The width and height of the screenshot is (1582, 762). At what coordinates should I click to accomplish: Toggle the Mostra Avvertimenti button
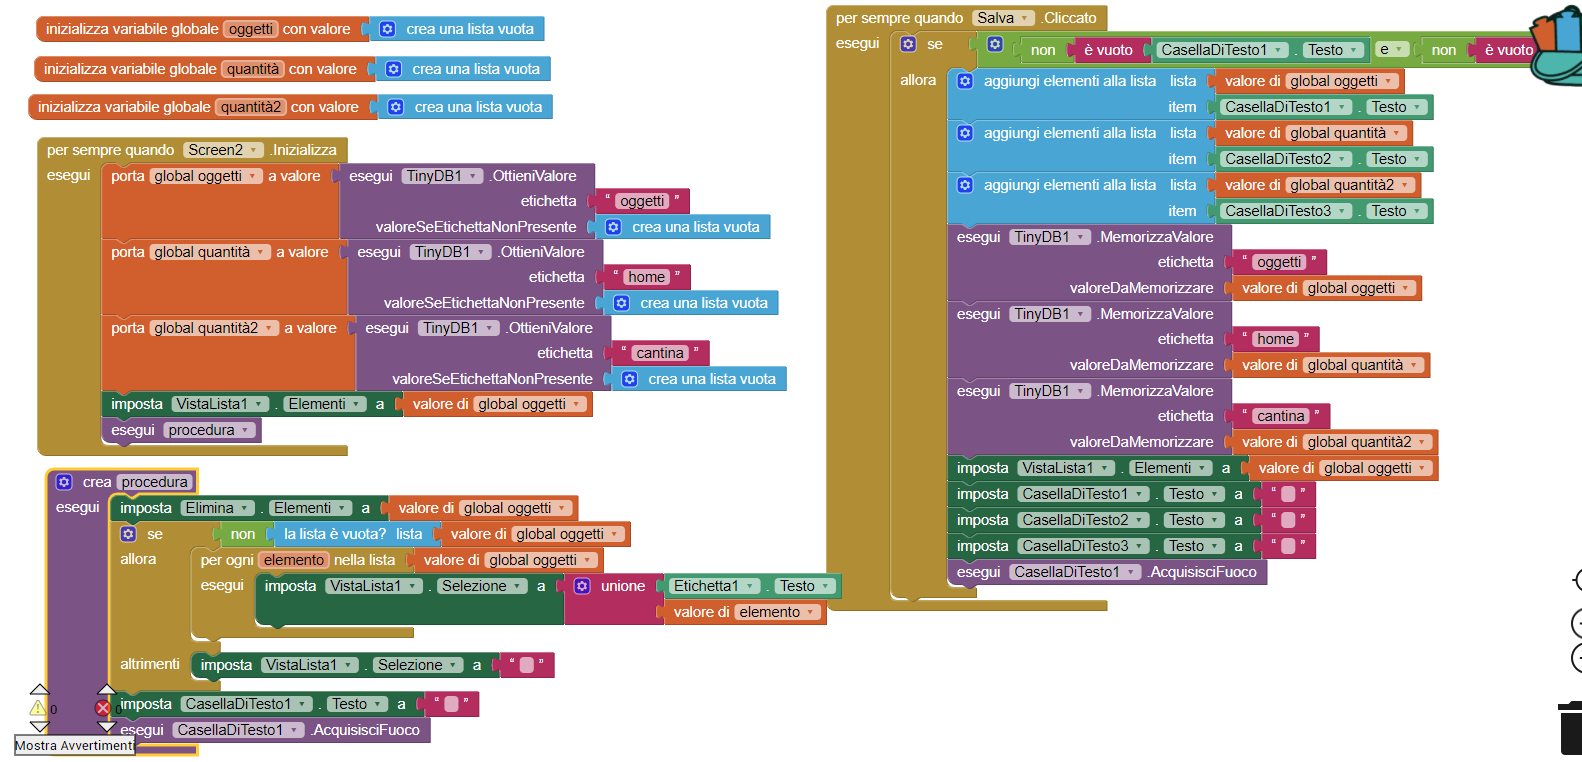pos(74,746)
